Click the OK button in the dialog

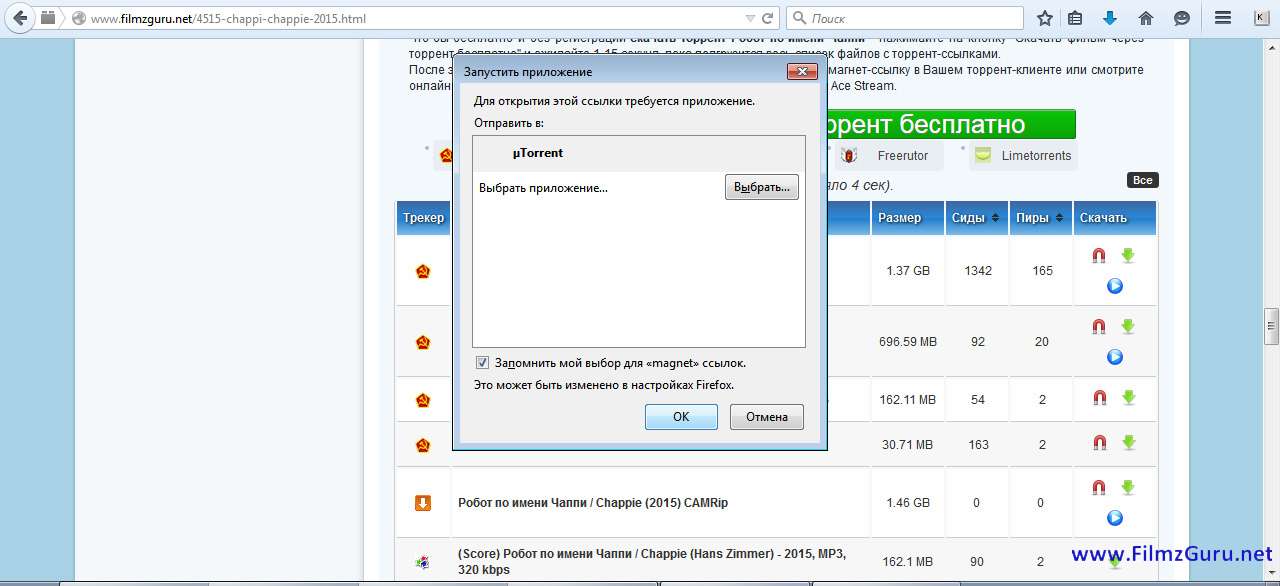coord(681,417)
